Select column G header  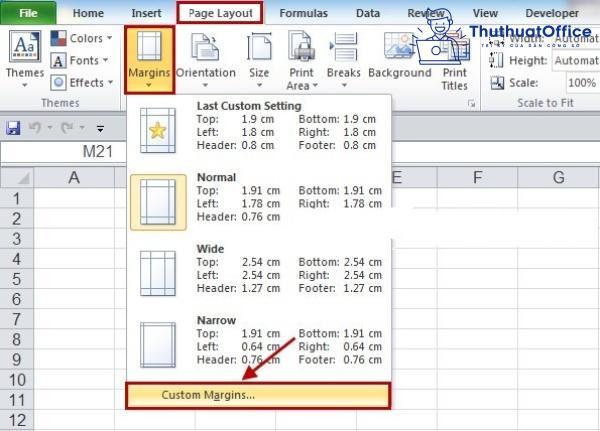(558, 177)
